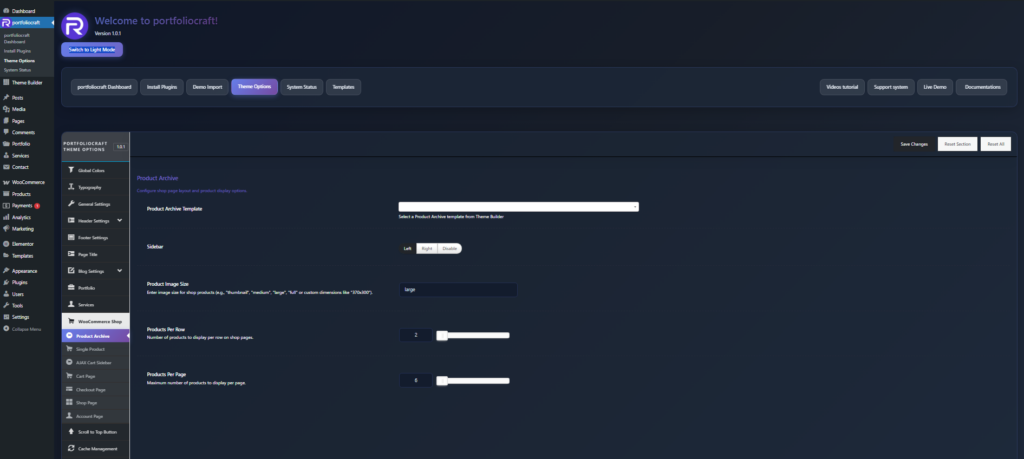Open the Demo Import tab
Image resolution: width=1024 pixels, height=459 pixels.
207,87
